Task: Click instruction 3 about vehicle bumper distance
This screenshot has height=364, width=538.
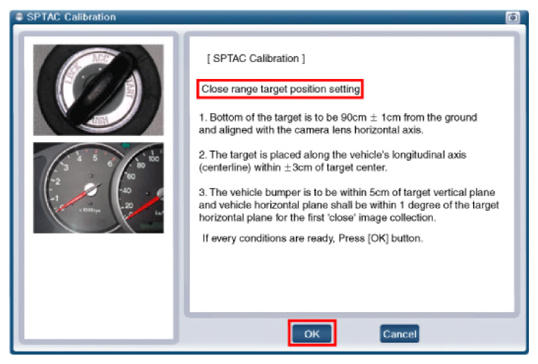Action: (349, 205)
